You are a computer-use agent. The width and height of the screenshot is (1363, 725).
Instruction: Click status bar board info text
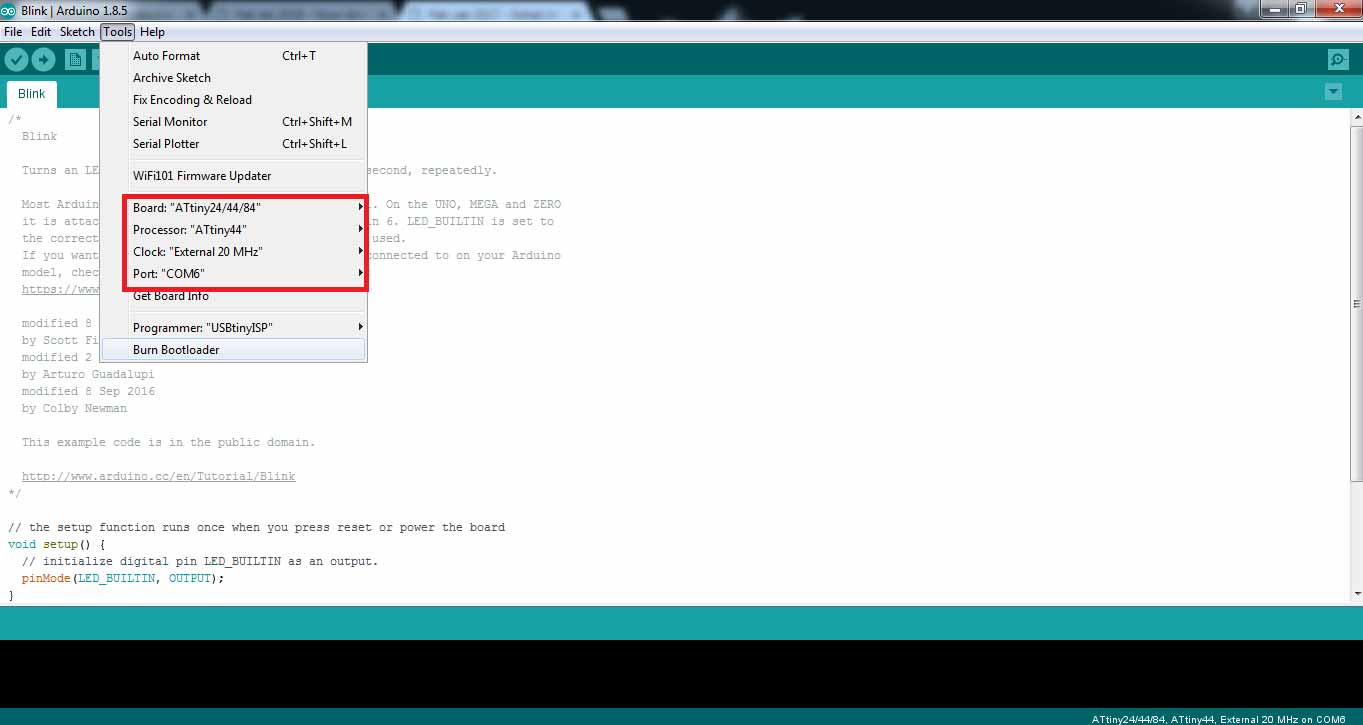coord(1218,719)
